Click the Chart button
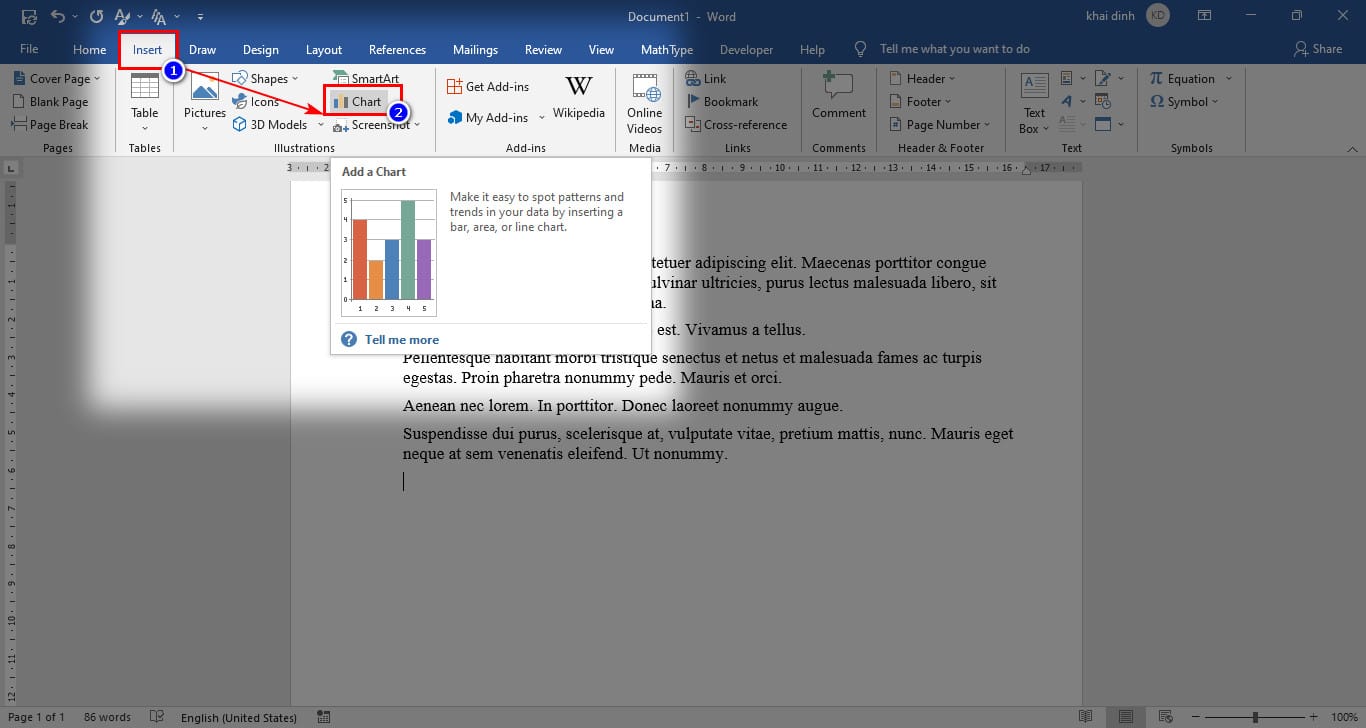This screenshot has height=728, width=1366. tap(357, 102)
